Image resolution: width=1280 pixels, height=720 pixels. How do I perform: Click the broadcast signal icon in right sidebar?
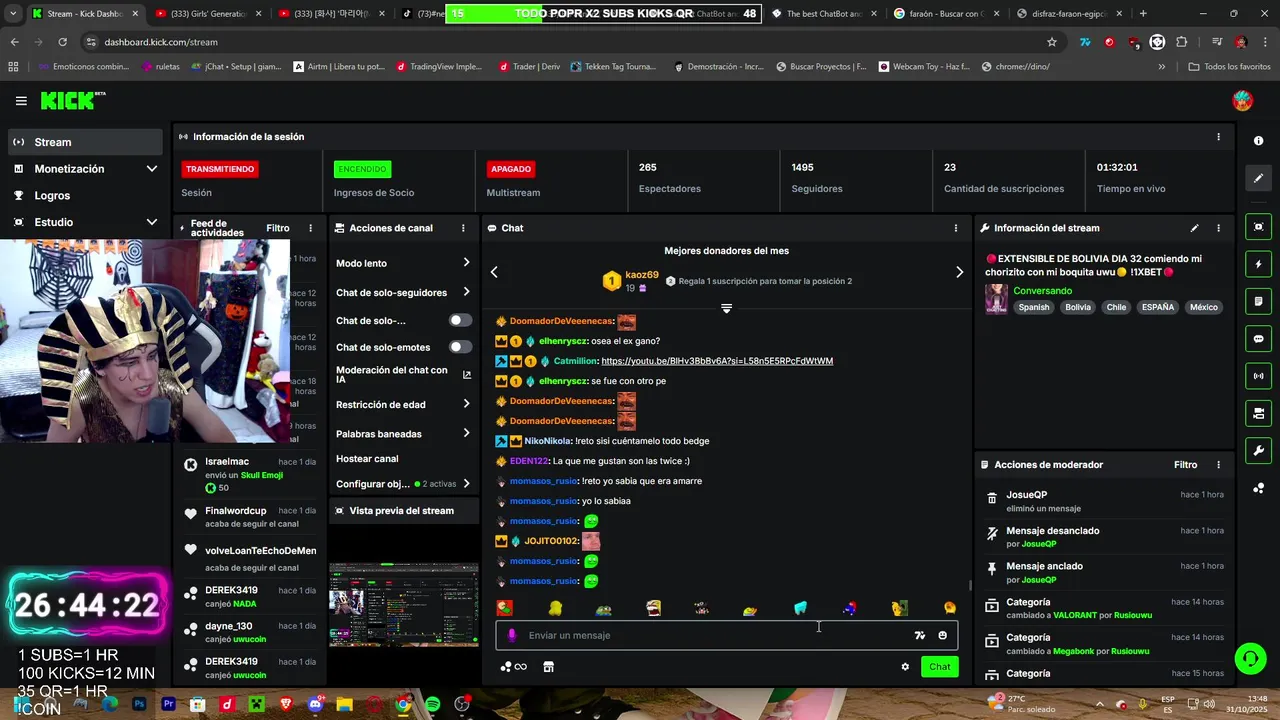[1258, 376]
